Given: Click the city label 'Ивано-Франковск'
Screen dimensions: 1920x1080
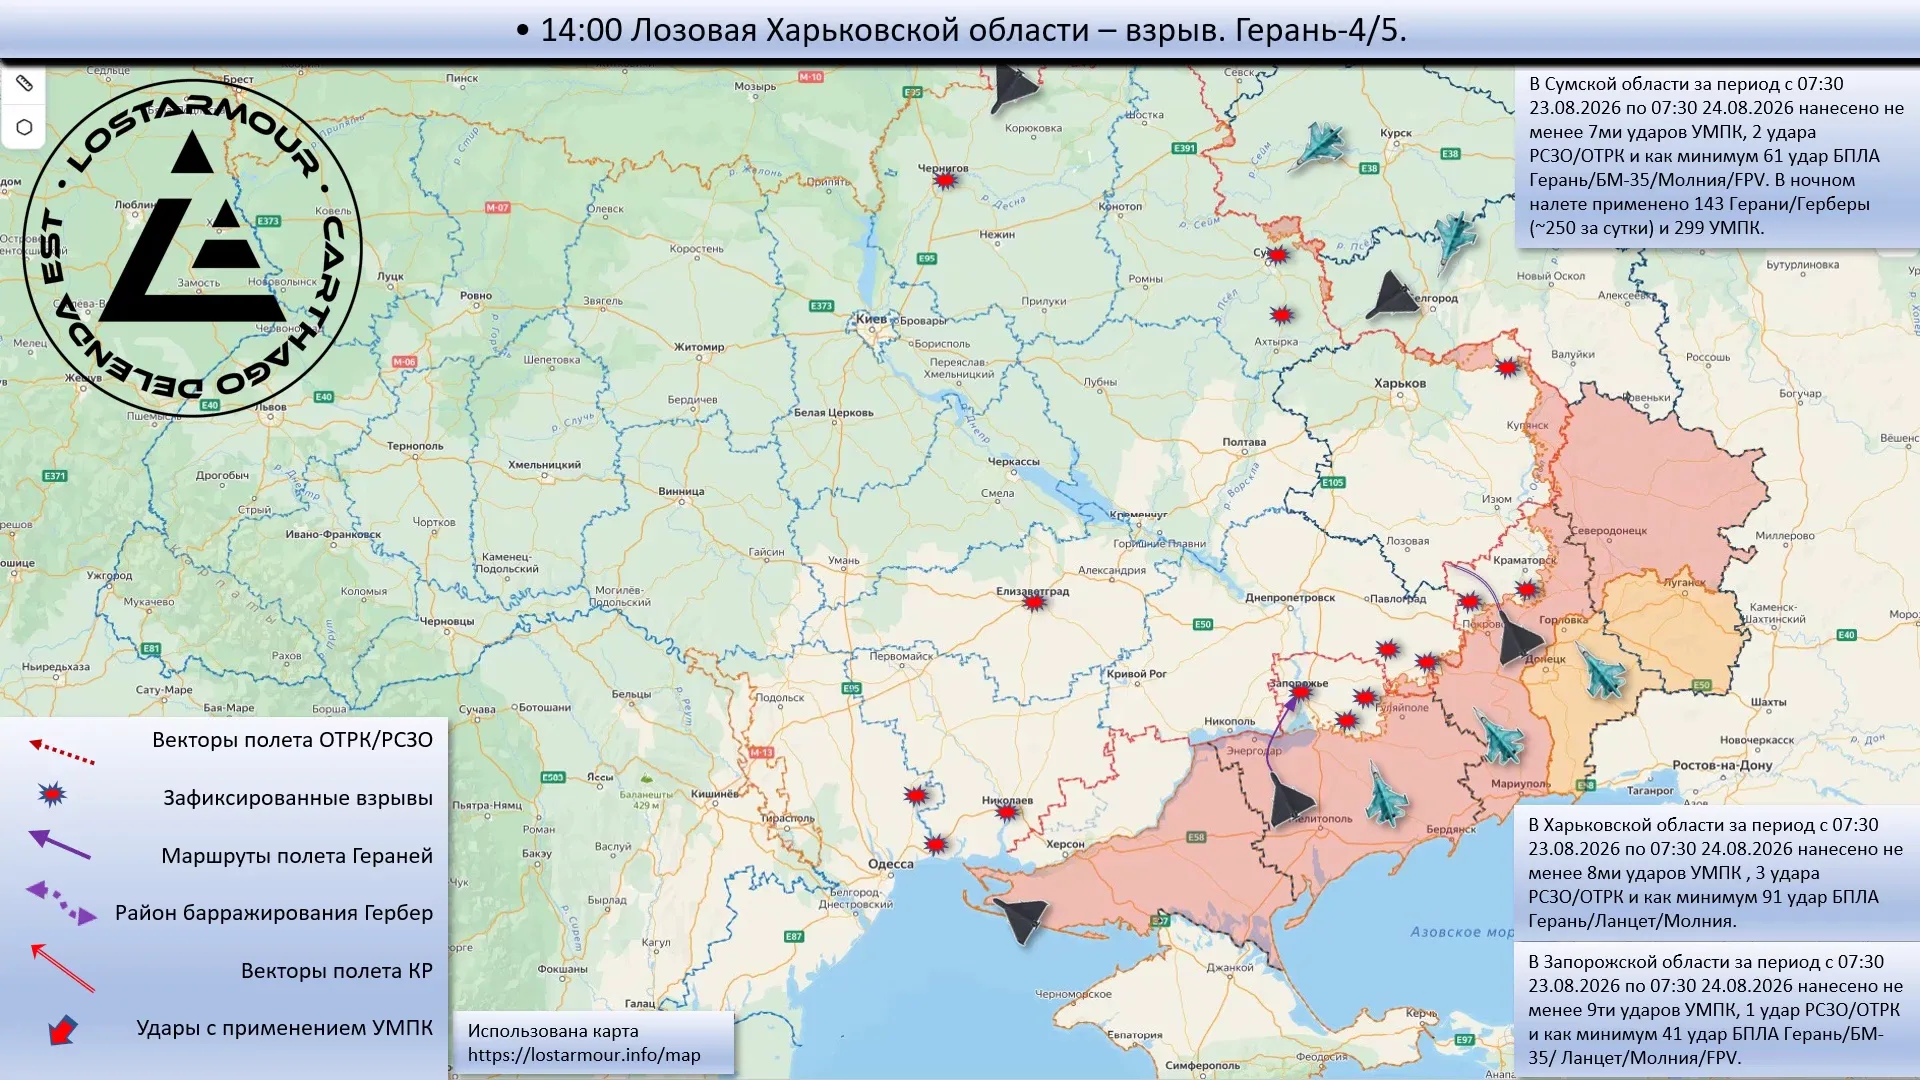Looking at the screenshot, I should [333, 535].
